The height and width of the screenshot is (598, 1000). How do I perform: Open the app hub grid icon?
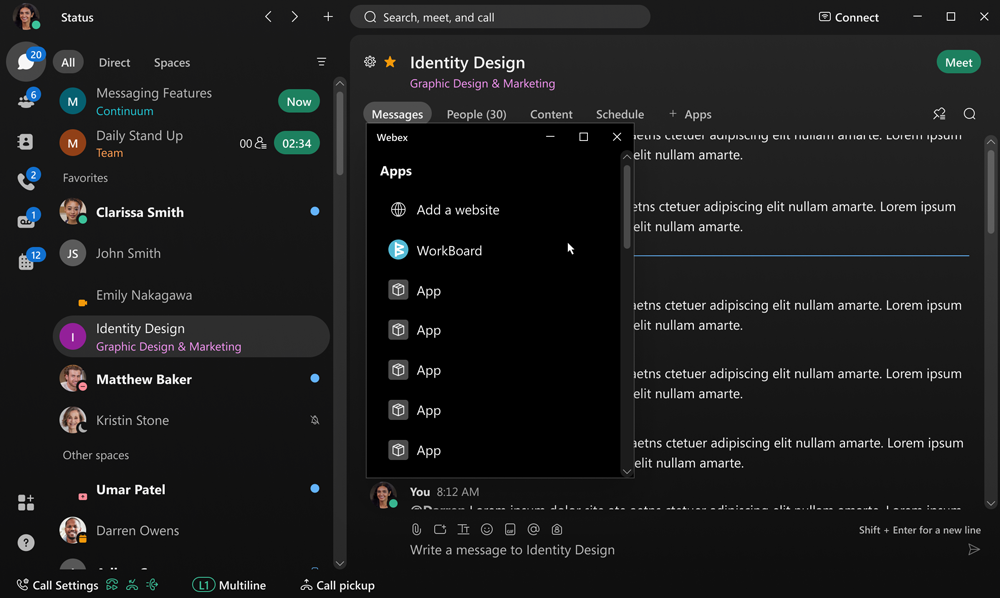(26, 502)
